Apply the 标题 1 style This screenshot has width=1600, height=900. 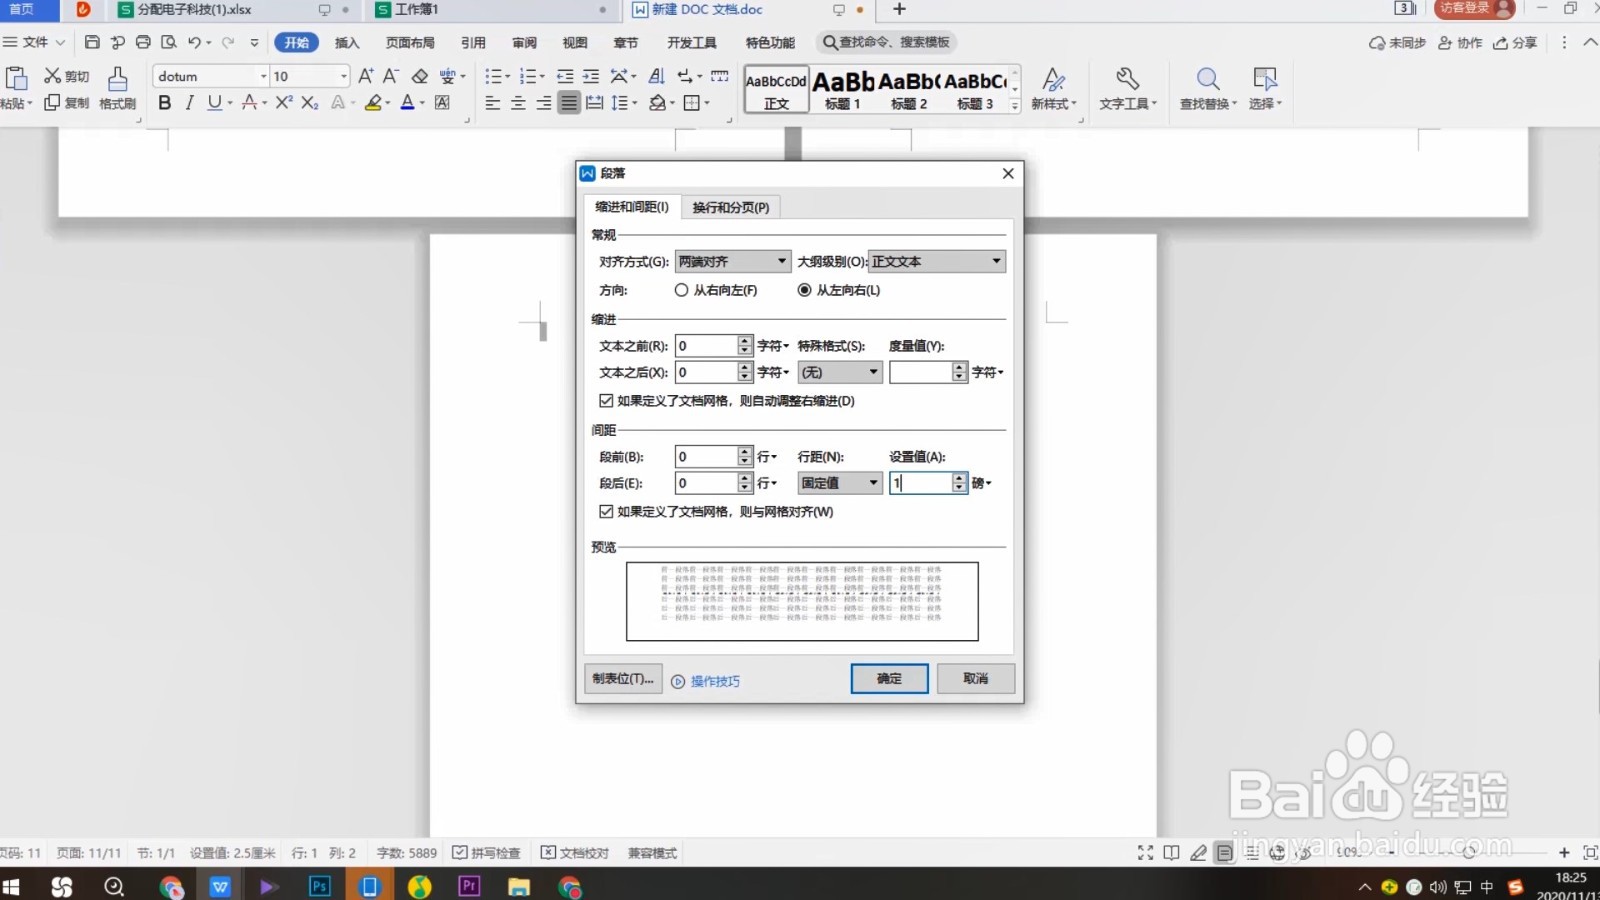tap(842, 89)
